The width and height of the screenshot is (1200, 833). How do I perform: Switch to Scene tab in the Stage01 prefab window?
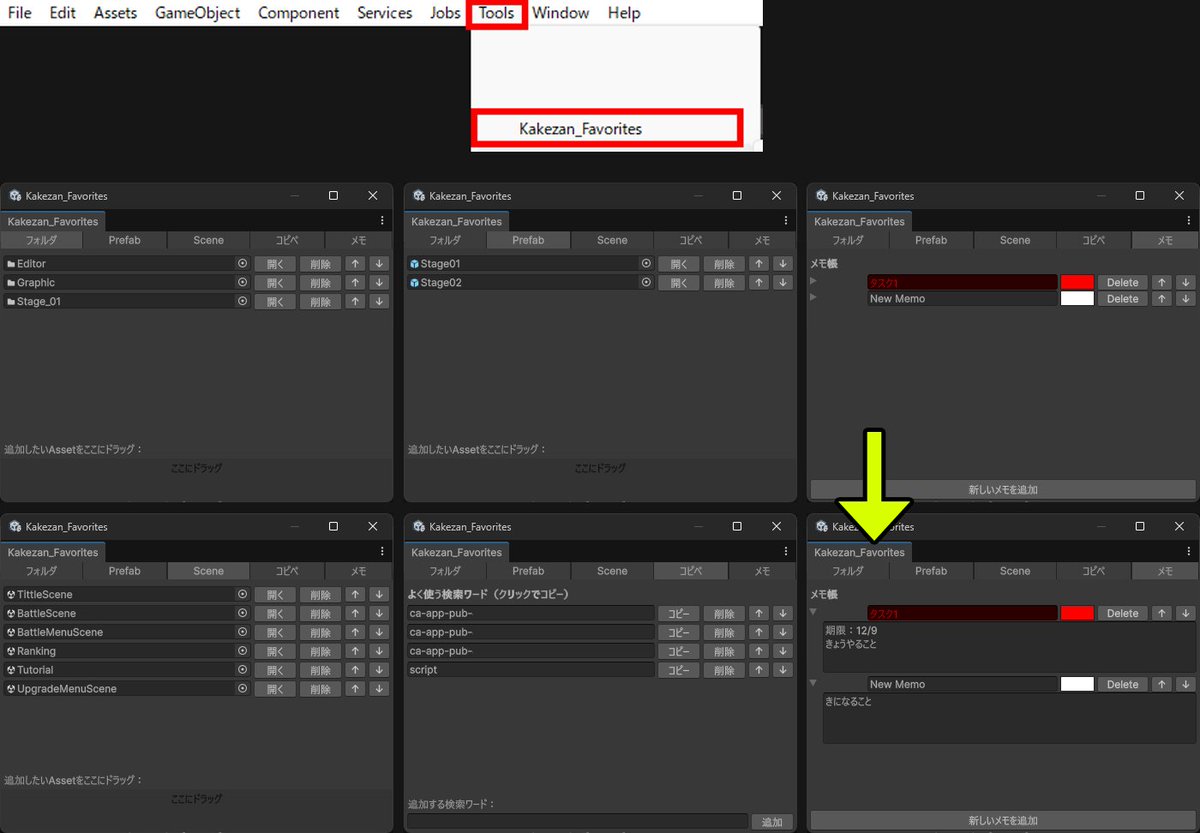(x=612, y=240)
